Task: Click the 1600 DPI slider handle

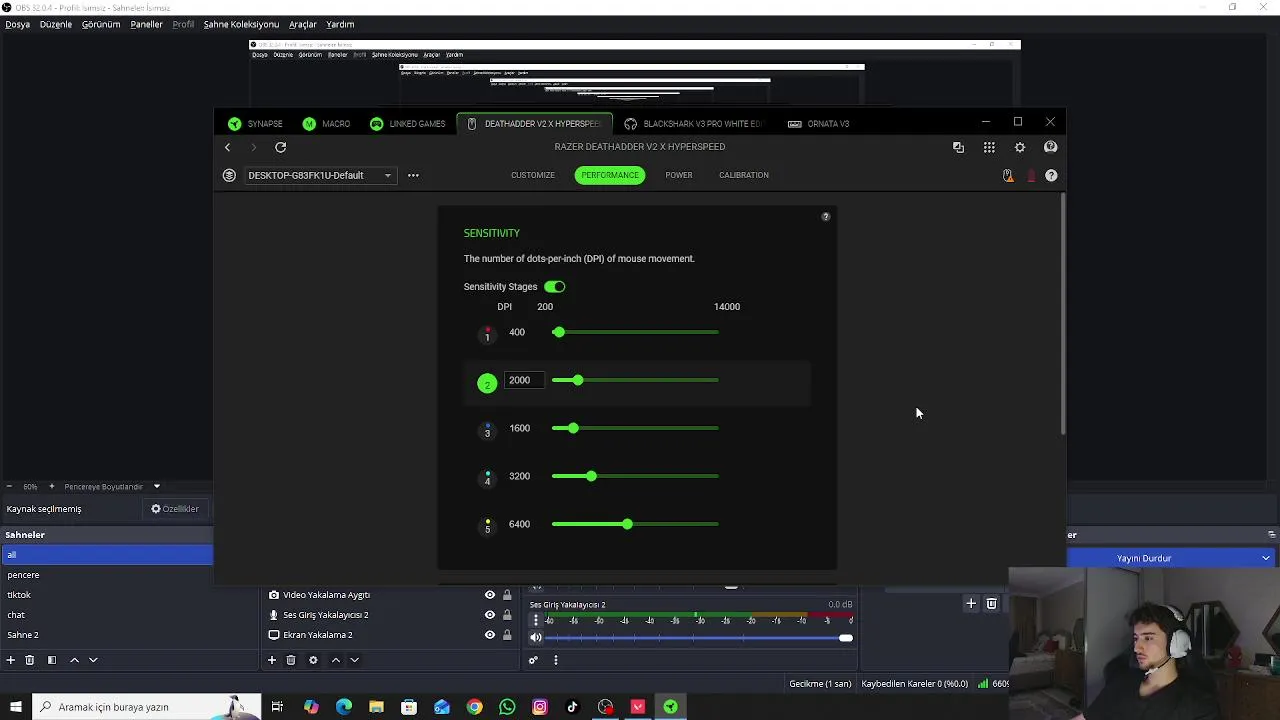Action: point(572,428)
